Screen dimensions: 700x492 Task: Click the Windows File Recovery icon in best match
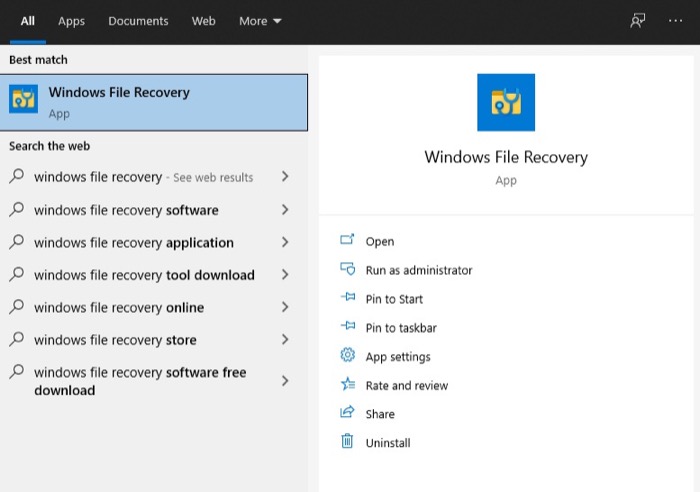tap(23, 99)
